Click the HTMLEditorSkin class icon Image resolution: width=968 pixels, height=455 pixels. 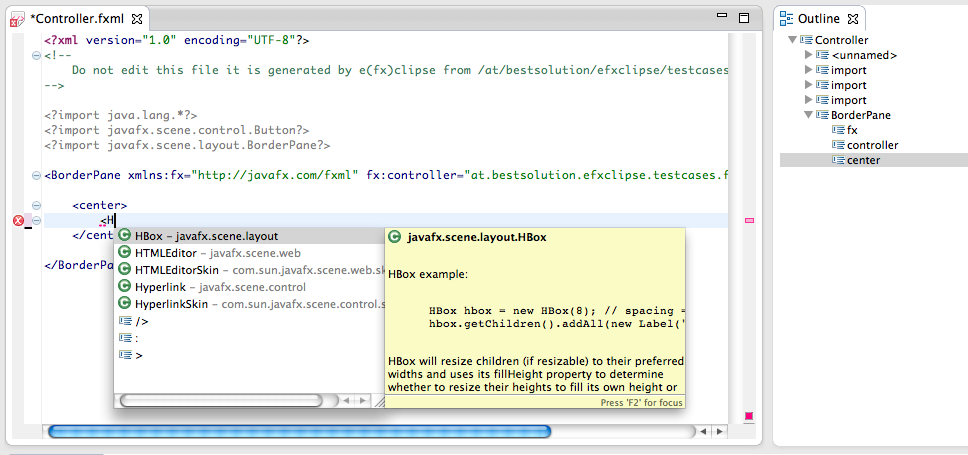pyautogui.click(x=125, y=270)
